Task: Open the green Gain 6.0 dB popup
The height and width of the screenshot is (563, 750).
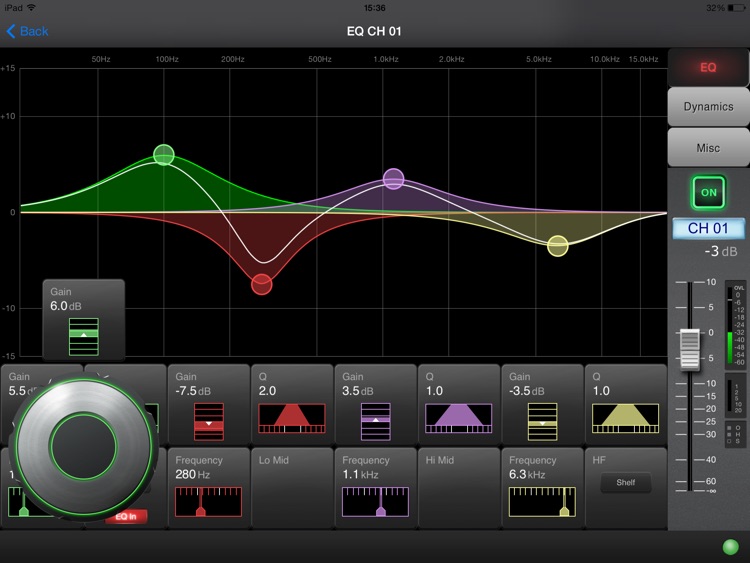Action: tap(84, 320)
